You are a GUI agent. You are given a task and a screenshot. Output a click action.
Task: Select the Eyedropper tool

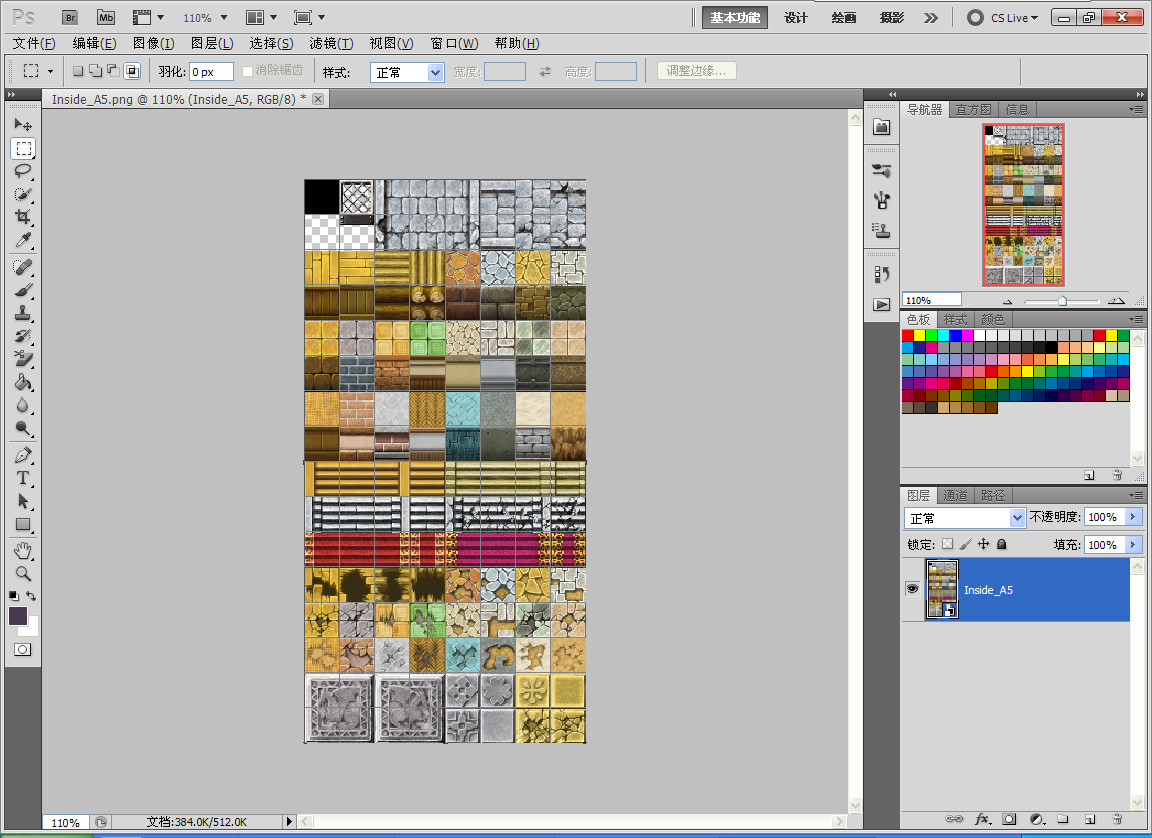23,240
